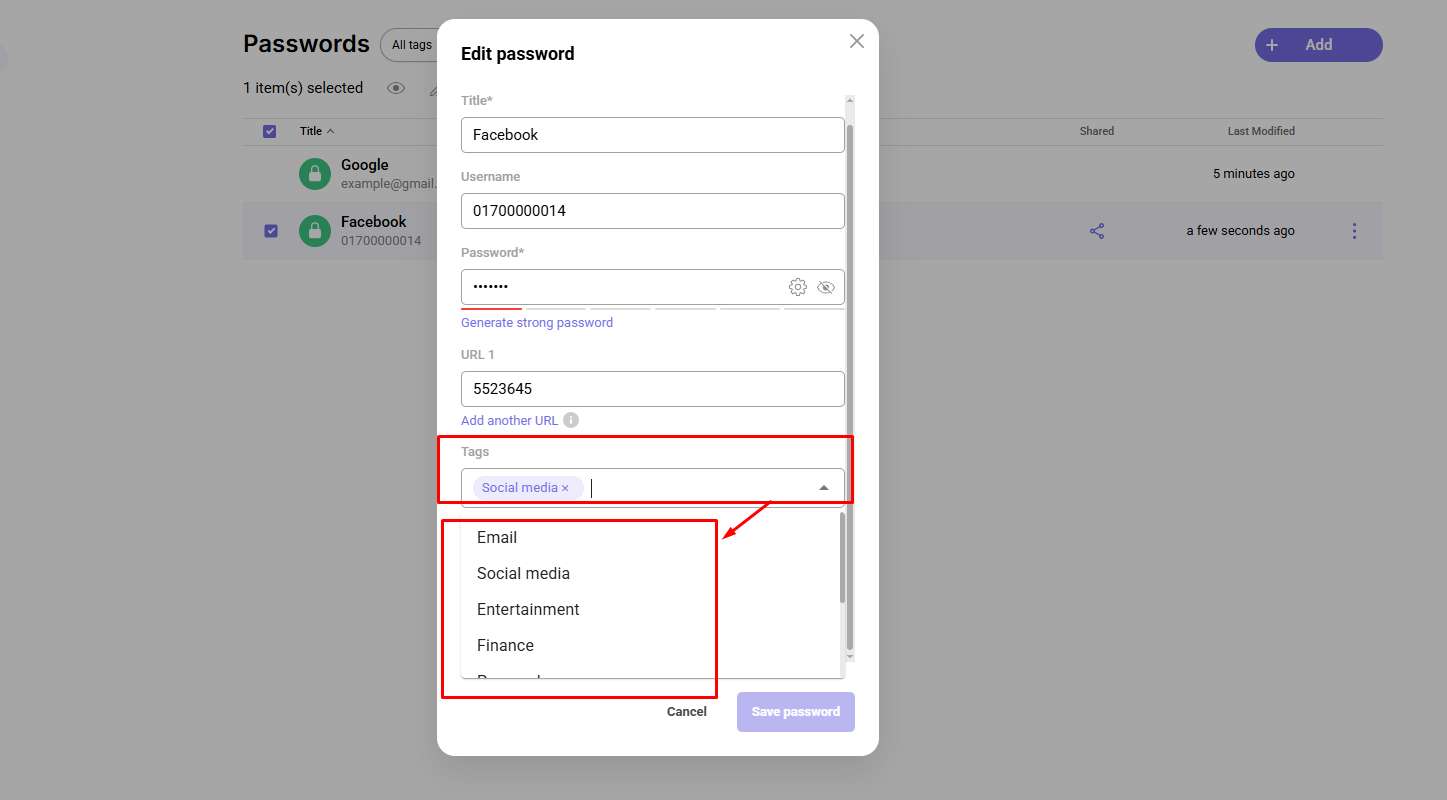1447x800 pixels.
Task: Select Finance from the tags list
Action: (x=505, y=645)
